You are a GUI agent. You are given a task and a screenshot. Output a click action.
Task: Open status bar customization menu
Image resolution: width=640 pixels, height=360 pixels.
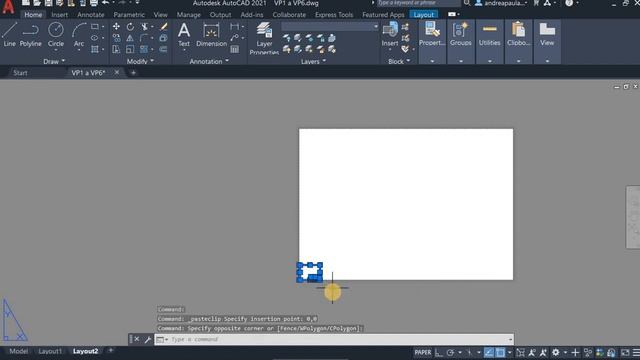point(636,352)
